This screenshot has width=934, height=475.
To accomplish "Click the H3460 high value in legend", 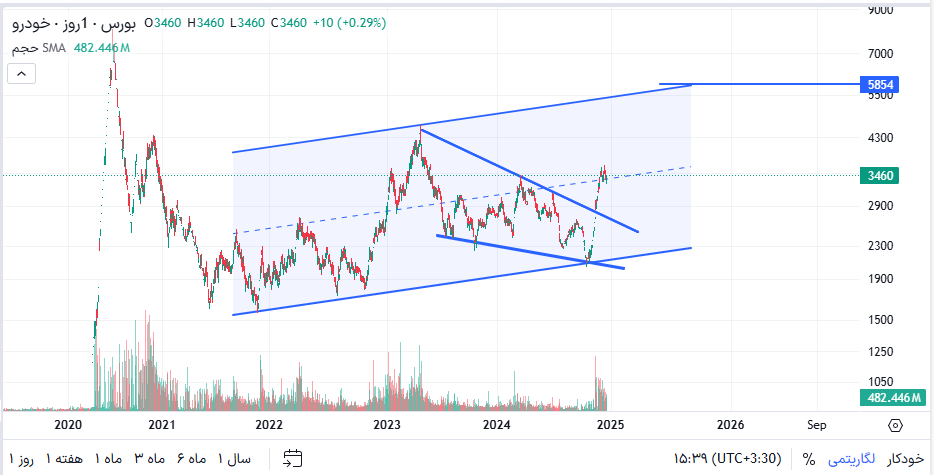I will pos(206,23).
